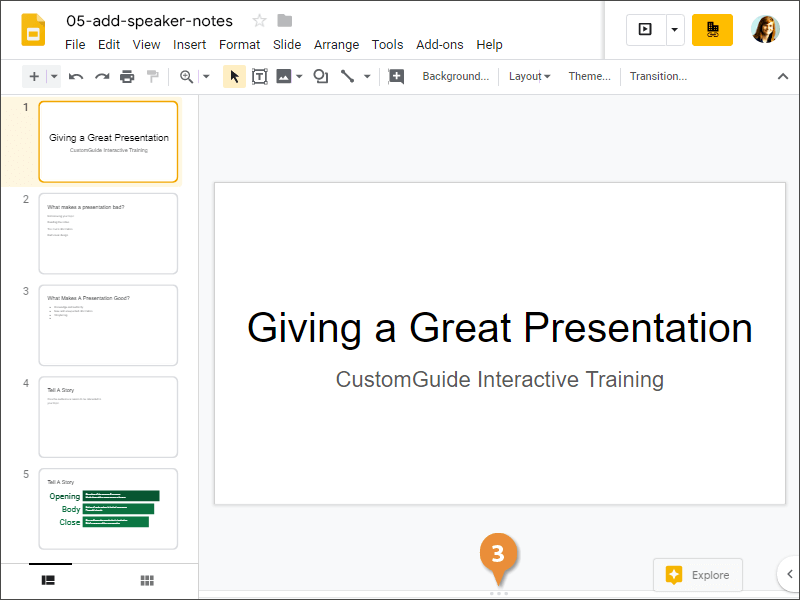
Task: Click the speaker notes three-dot handle
Action: click(498, 593)
